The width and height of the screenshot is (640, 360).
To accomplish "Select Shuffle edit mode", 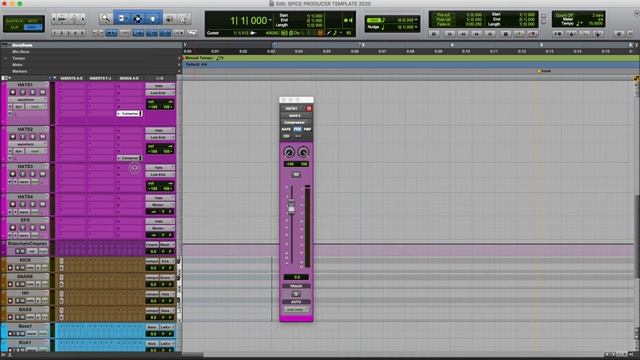I will (14, 20).
